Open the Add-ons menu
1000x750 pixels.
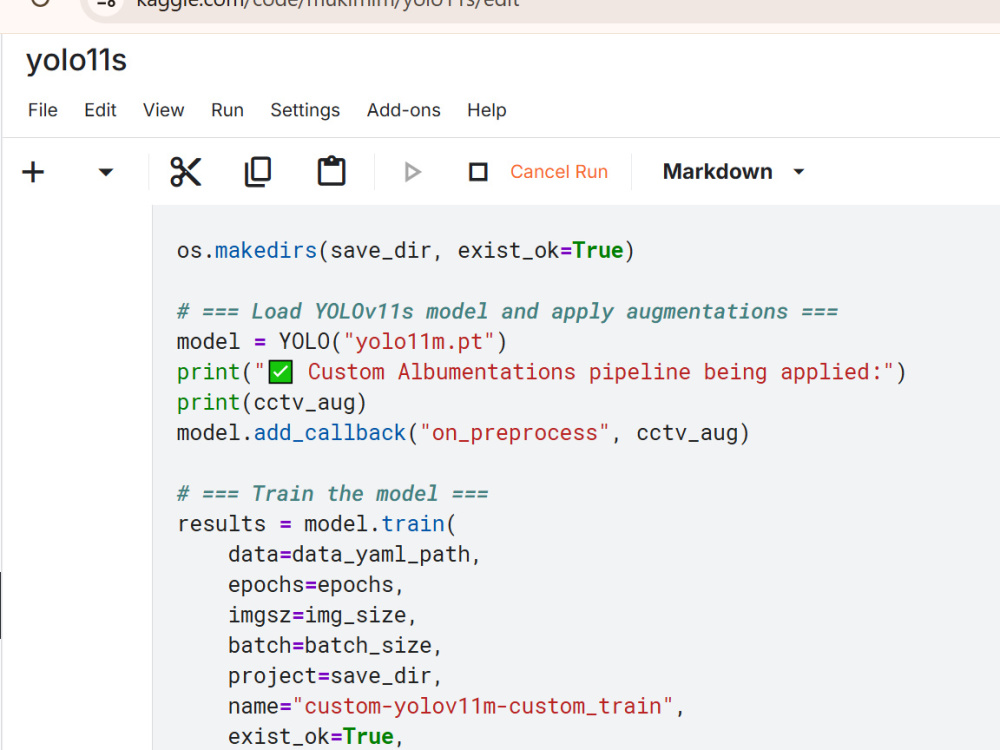(404, 110)
